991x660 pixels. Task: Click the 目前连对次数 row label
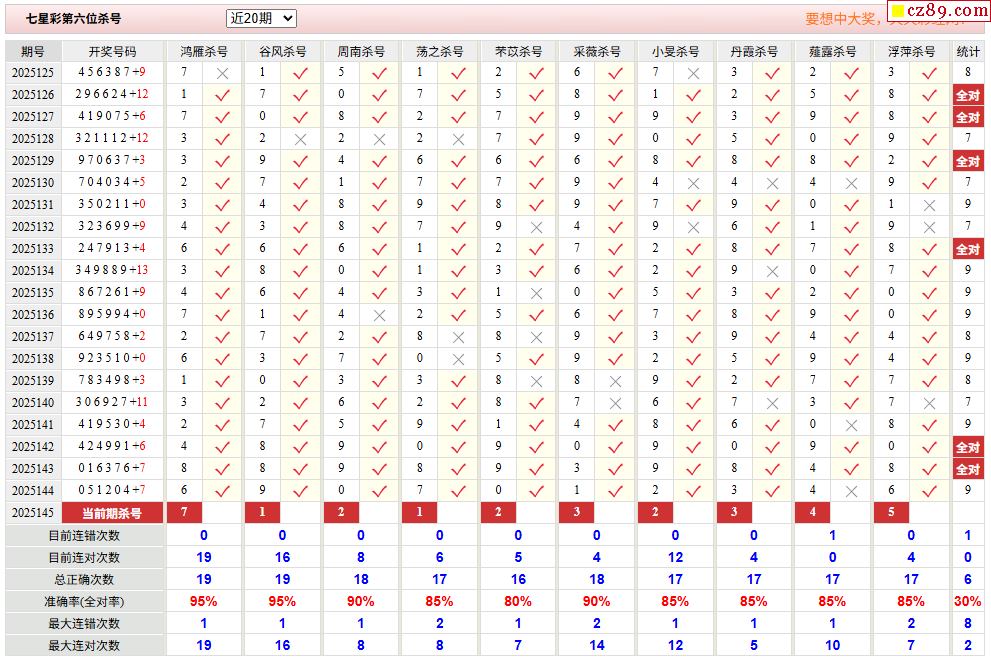pos(84,558)
